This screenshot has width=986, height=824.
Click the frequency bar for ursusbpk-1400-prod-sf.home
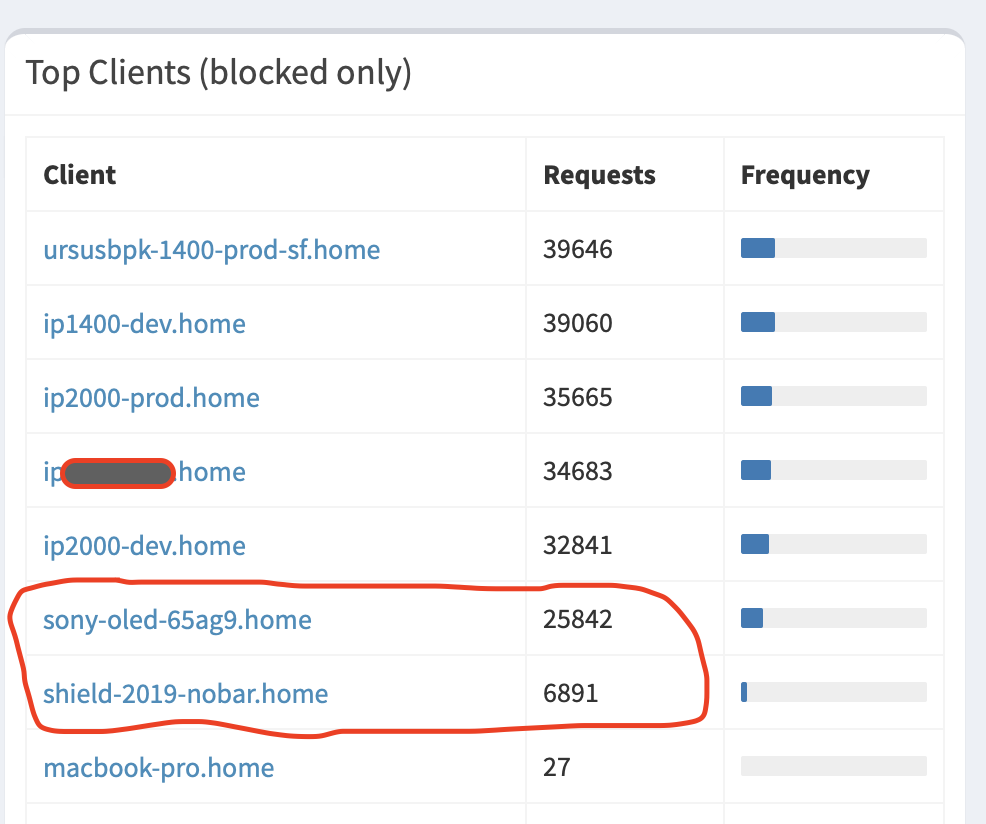click(833, 248)
